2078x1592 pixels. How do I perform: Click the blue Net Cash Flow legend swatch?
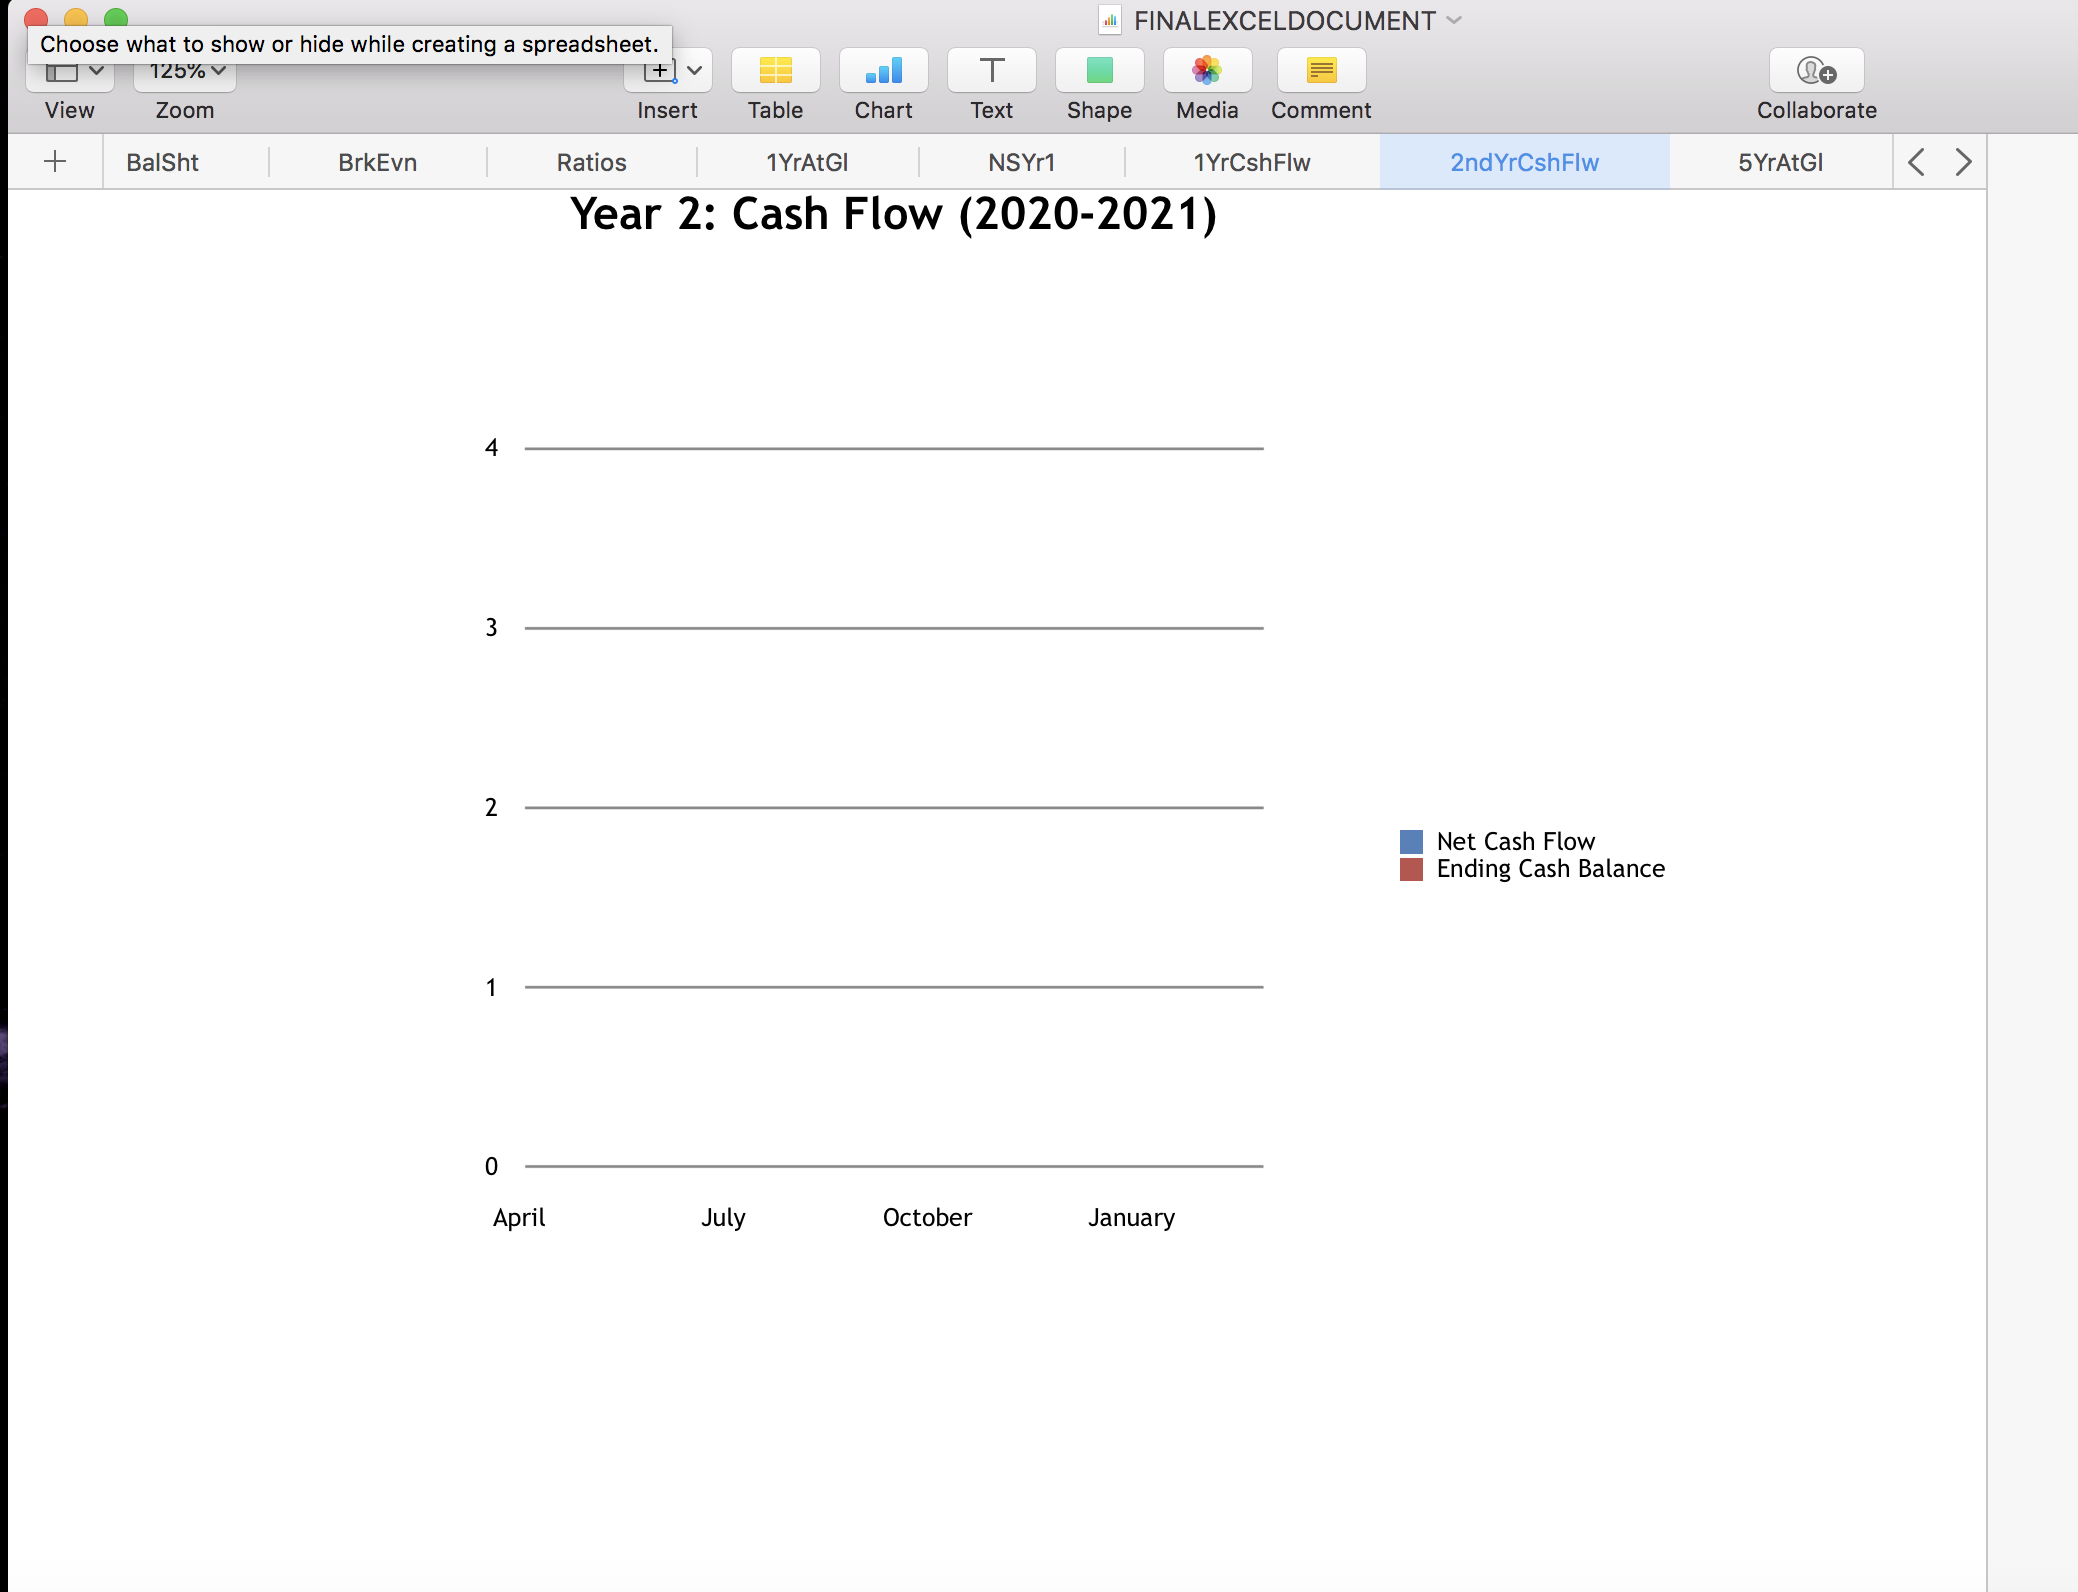[x=1411, y=842]
